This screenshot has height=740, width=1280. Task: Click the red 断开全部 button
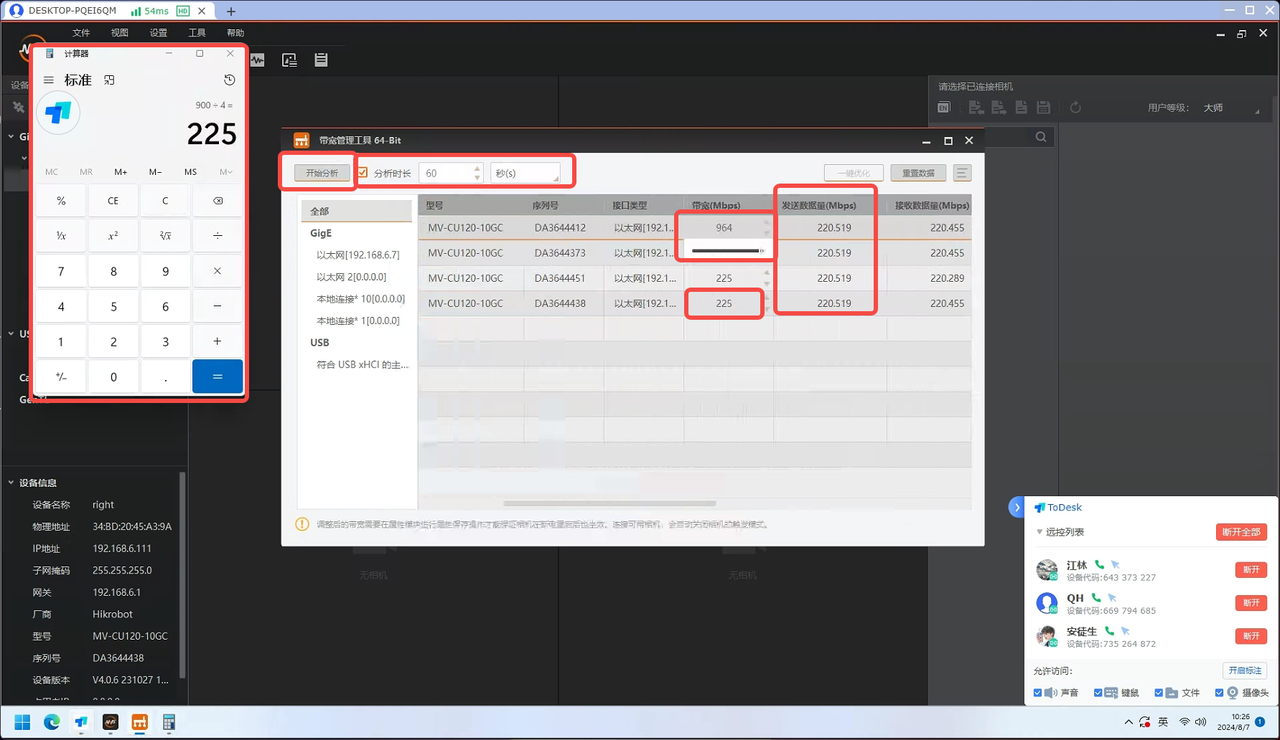tap(1241, 532)
